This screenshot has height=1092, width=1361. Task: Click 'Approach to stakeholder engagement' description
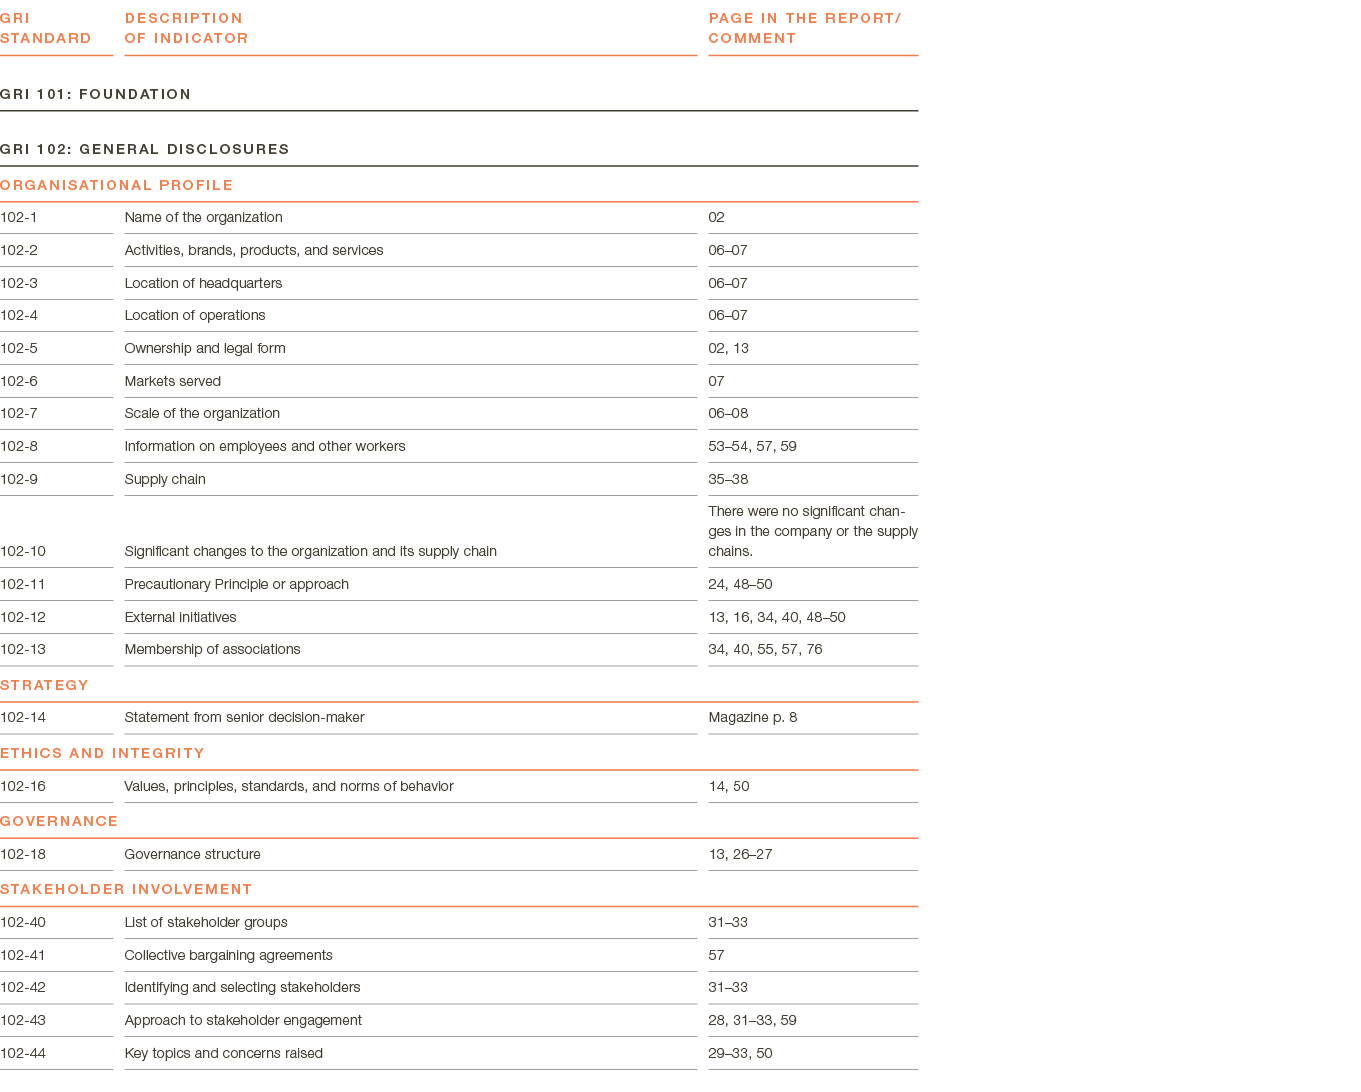click(243, 1020)
